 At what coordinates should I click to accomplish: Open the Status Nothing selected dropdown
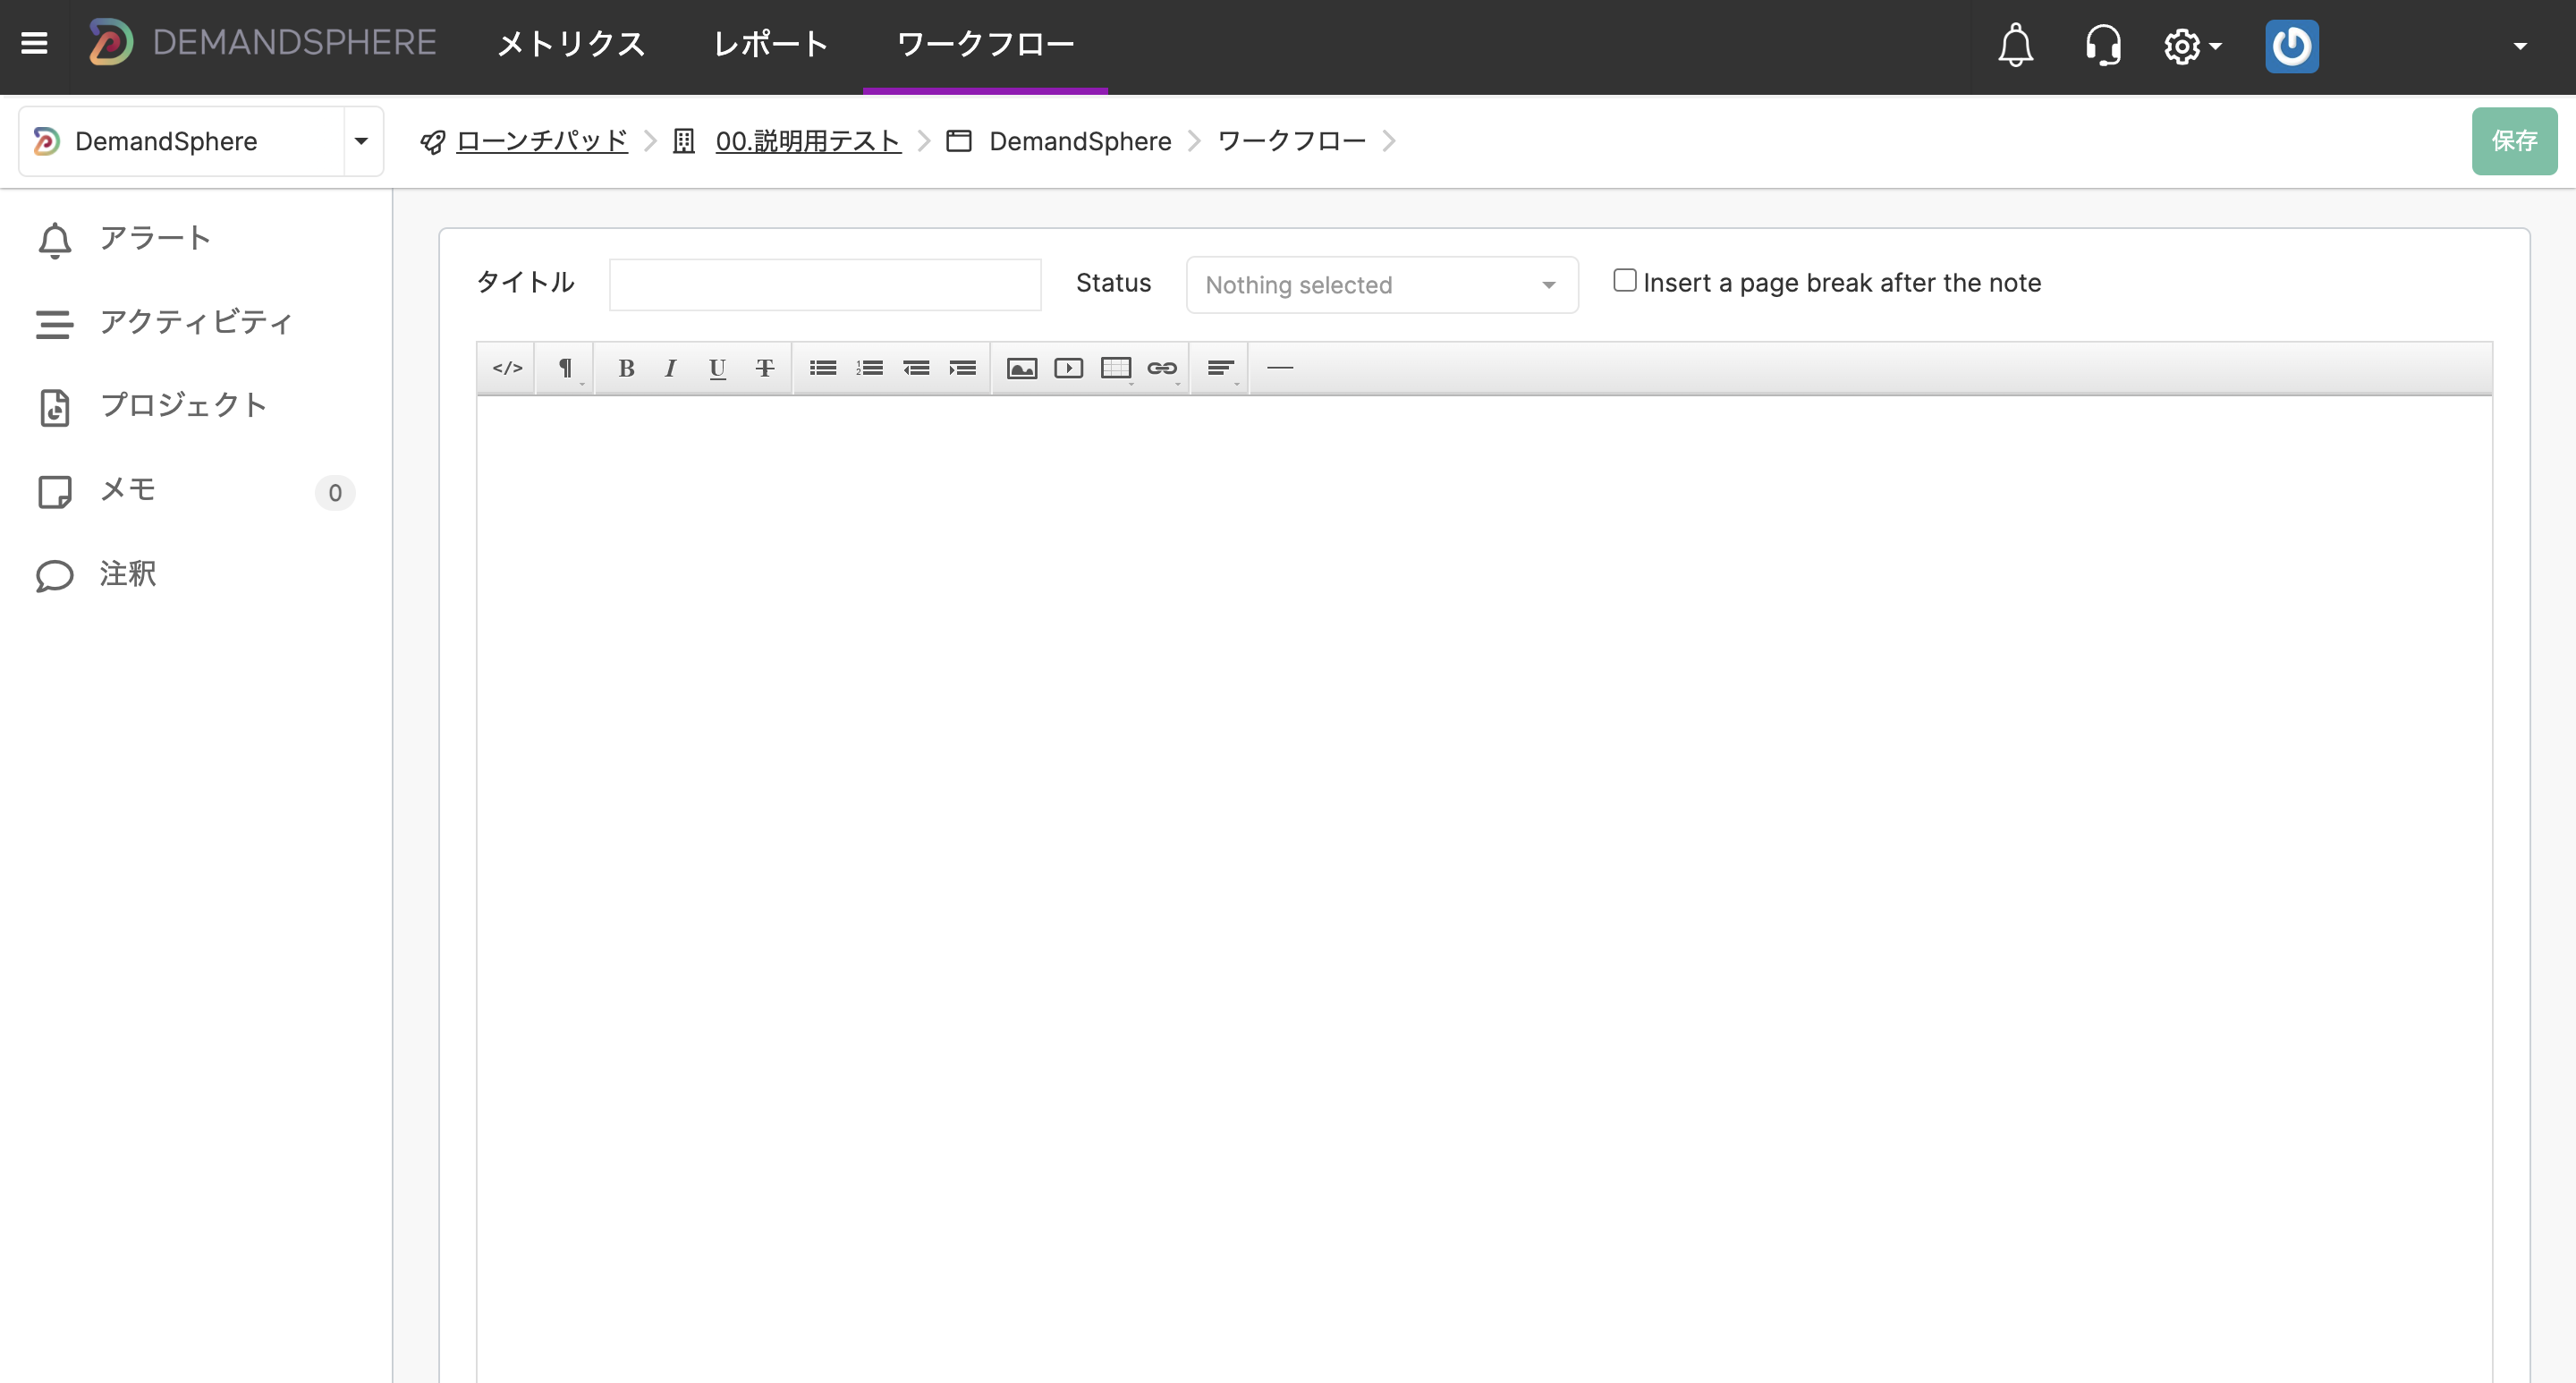[1382, 285]
